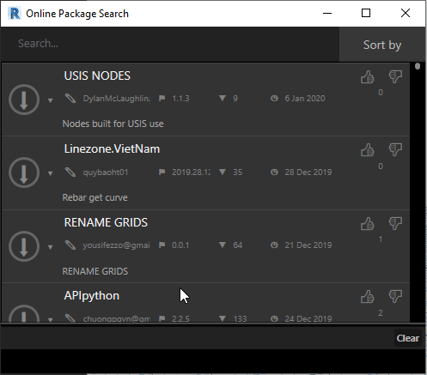Click the downloads triangle icon next to 35
Screen dimensions: 427x375
click(x=222, y=172)
